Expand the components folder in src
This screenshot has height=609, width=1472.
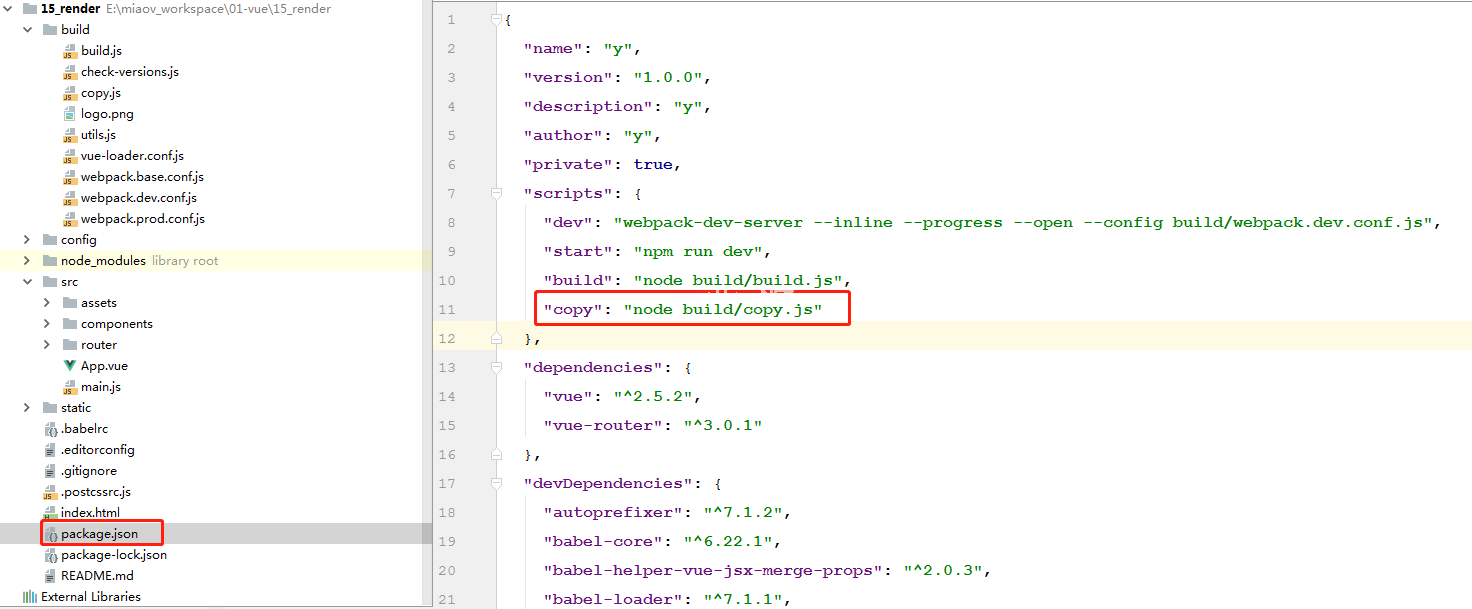47,324
